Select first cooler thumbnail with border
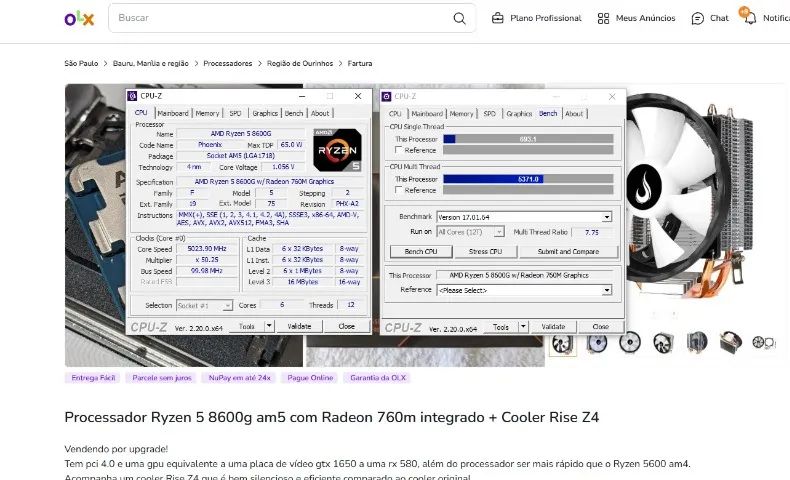Image resolution: width=790 pixels, height=480 pixels. 562,344
